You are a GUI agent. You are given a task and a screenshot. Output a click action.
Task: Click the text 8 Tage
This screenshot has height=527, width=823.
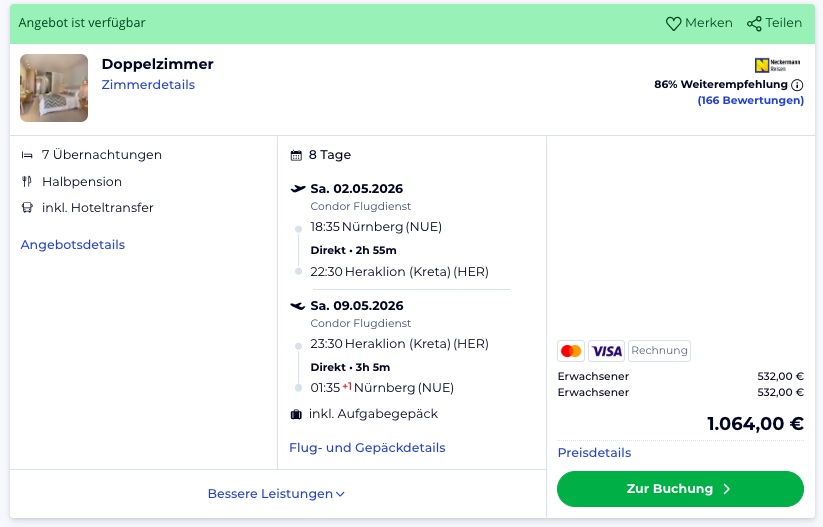click(330, 155)
